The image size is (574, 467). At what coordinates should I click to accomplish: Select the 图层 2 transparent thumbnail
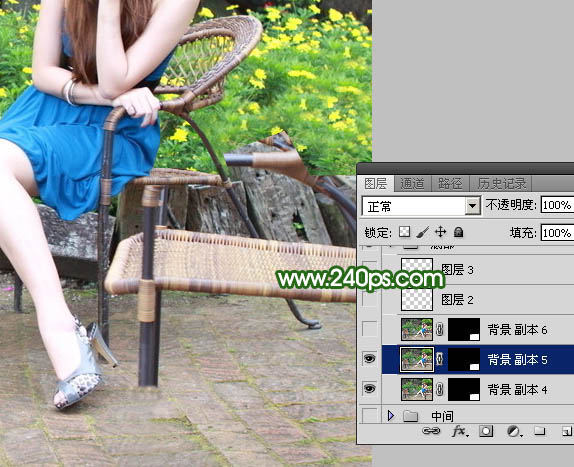point(417,299)
